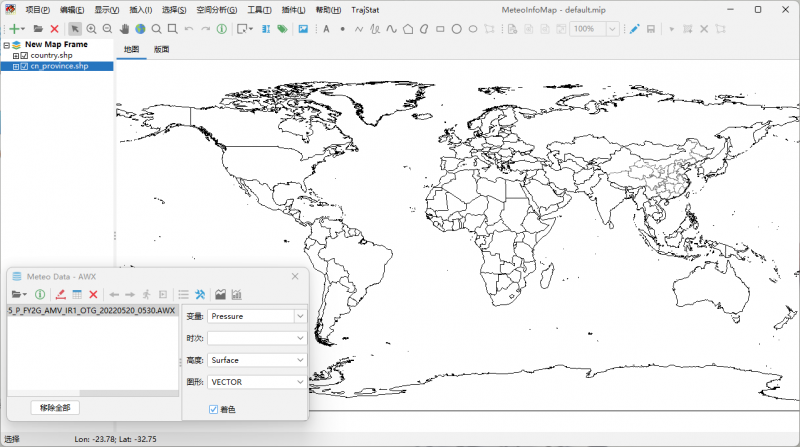Switch to the 版面 tab
Viewport: 800px width, 447px height.
161,49
